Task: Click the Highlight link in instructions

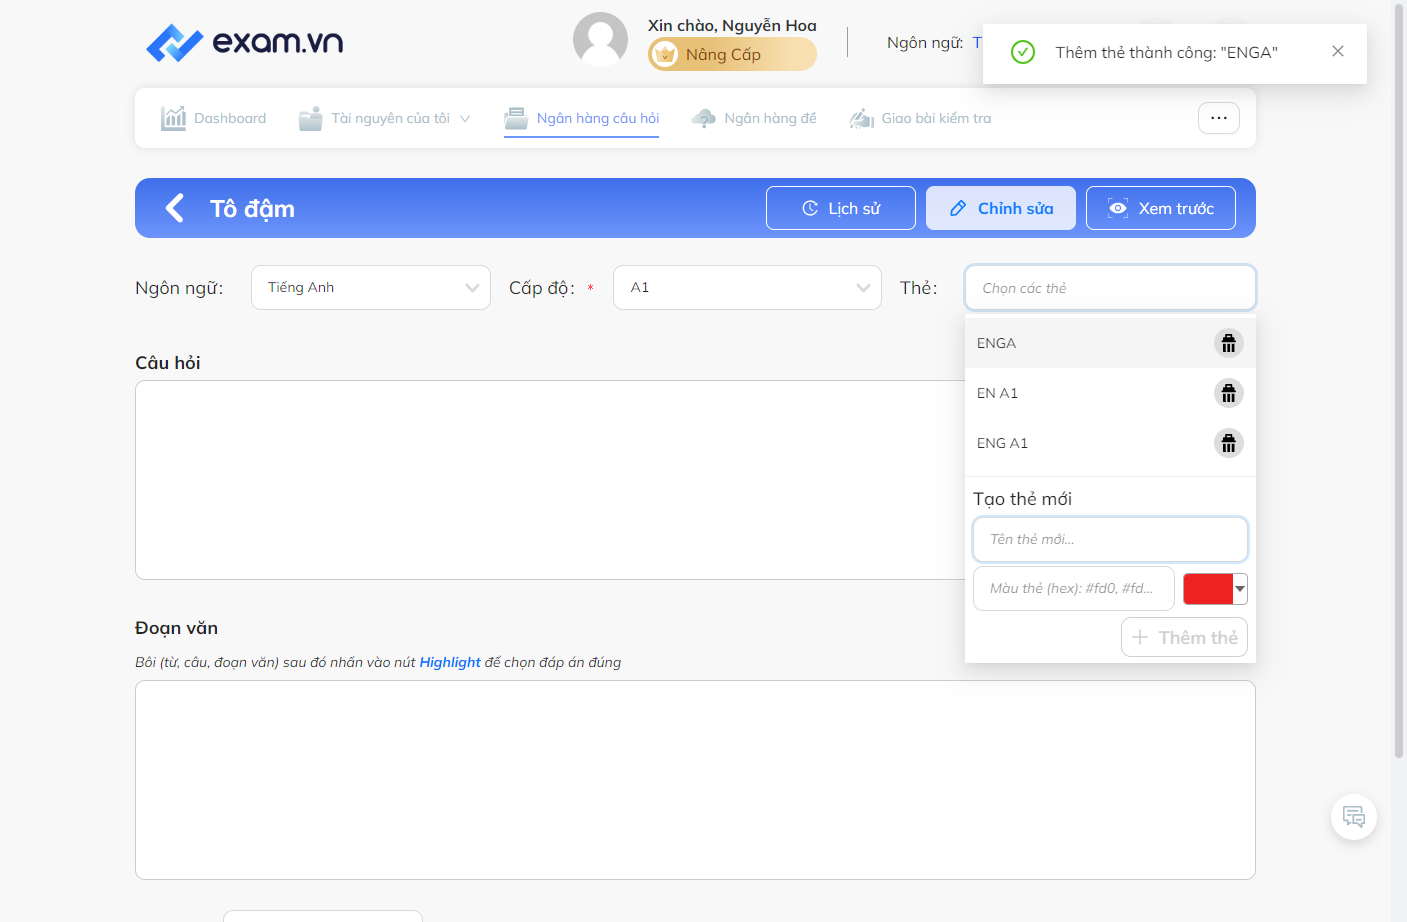Action: 450,662
